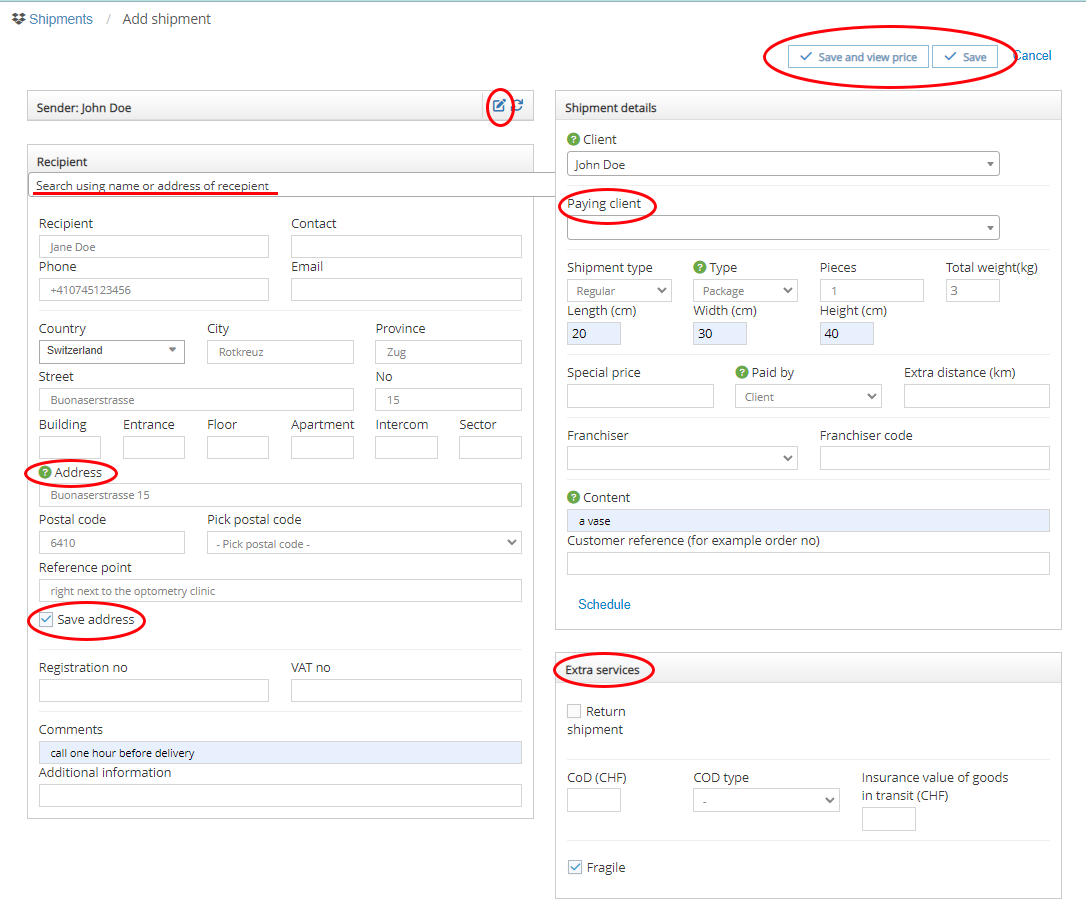Open the Country dropdown showing Switzerland

click(112, 351)
